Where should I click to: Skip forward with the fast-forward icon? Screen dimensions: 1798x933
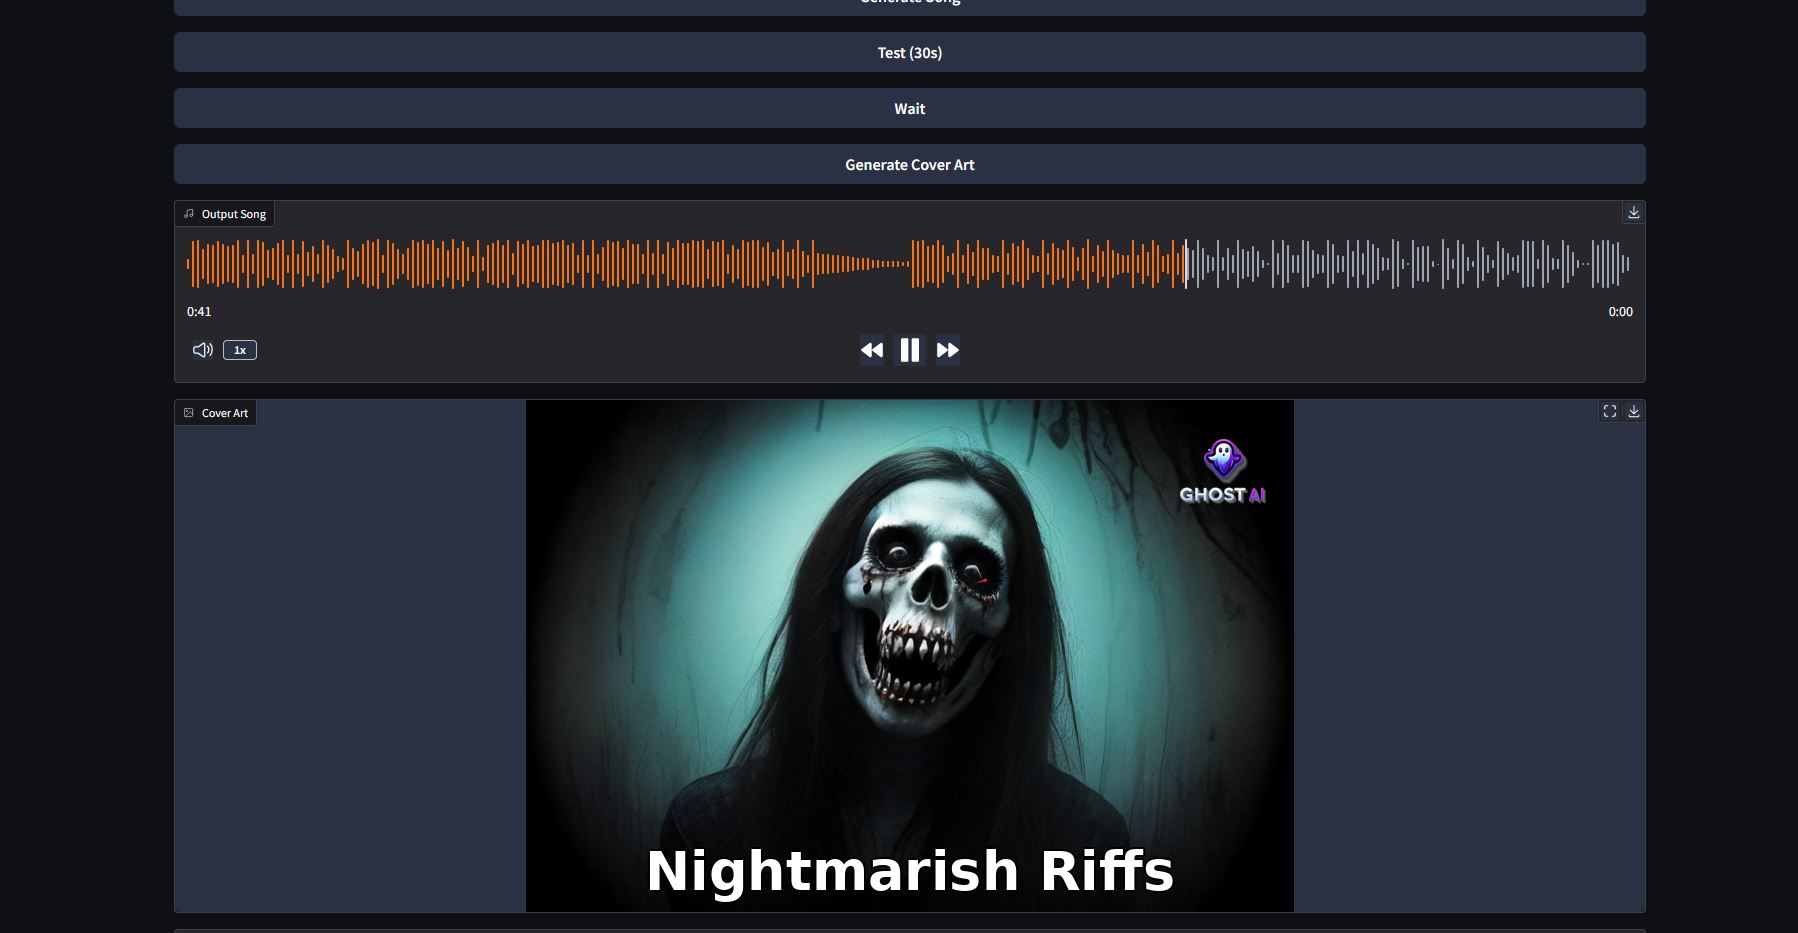tap(947, 350)
